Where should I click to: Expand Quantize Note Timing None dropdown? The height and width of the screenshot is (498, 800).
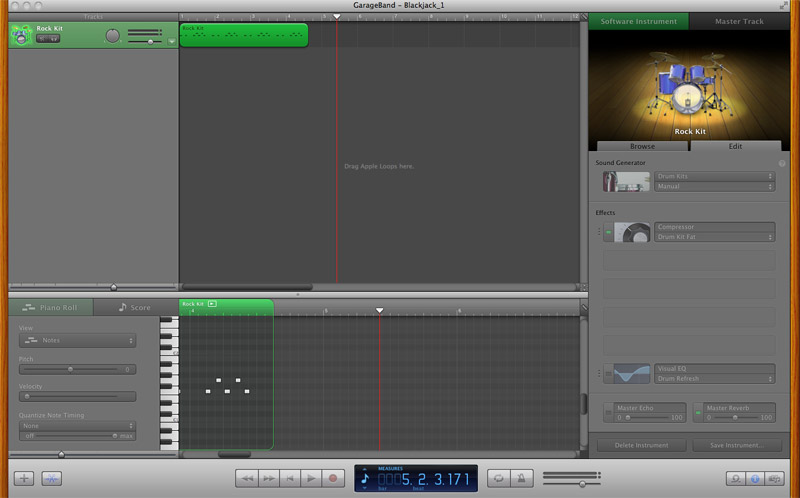[76, 425]
